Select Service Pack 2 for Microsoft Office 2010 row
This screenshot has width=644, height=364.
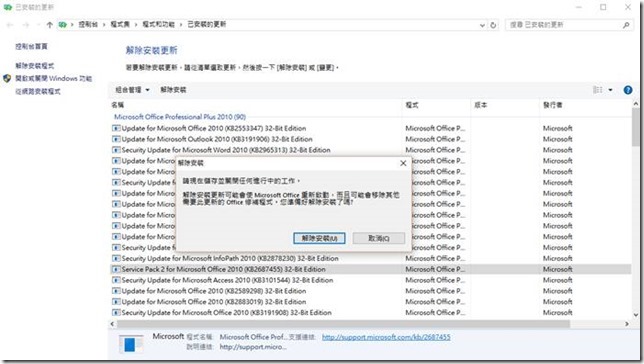tap(371, 270)
